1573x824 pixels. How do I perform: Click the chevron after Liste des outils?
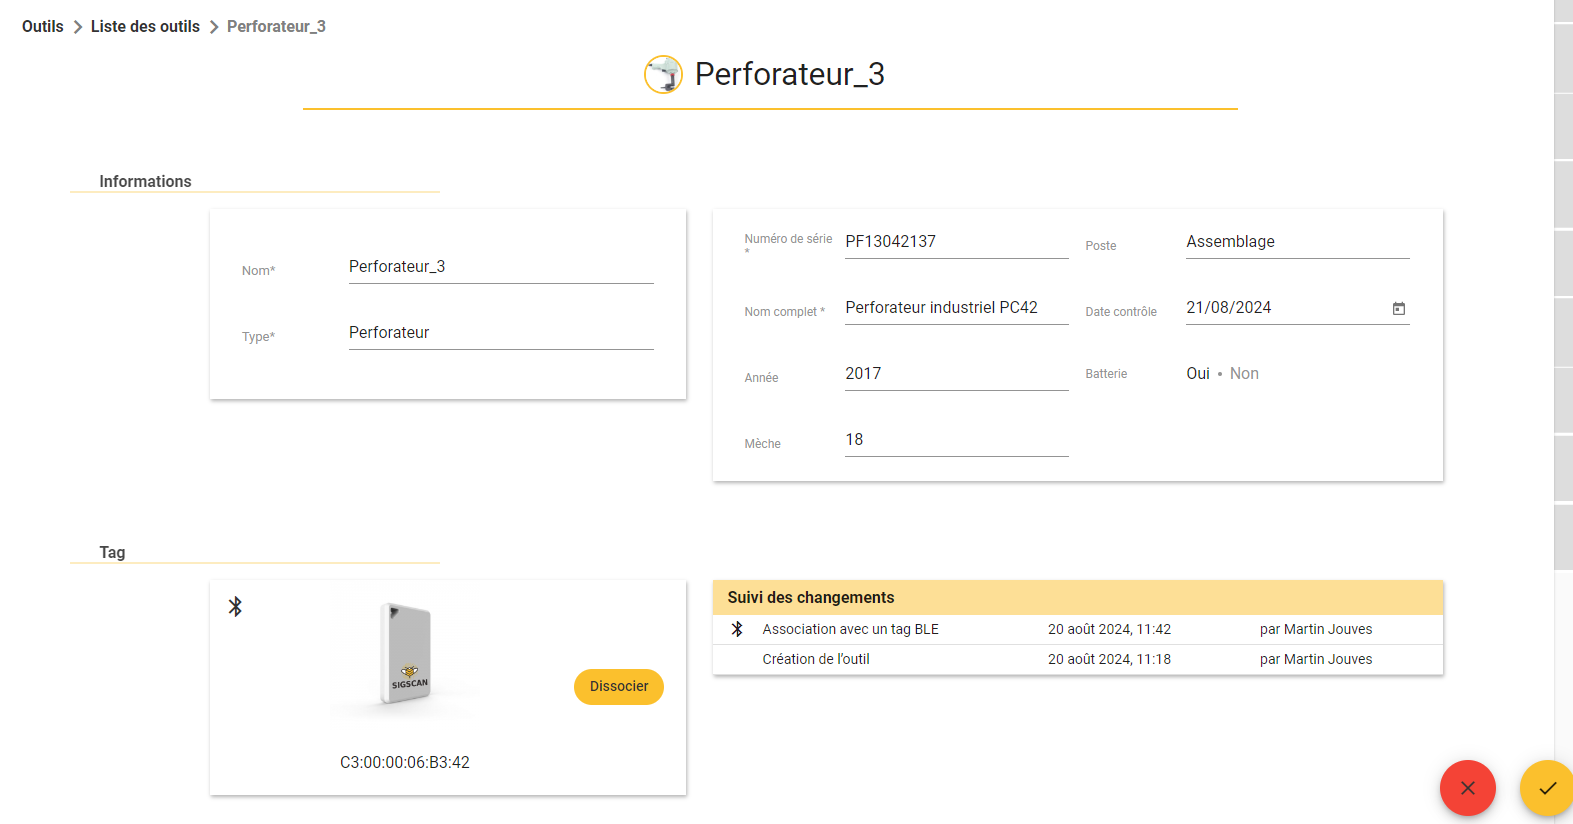point(213,27)
